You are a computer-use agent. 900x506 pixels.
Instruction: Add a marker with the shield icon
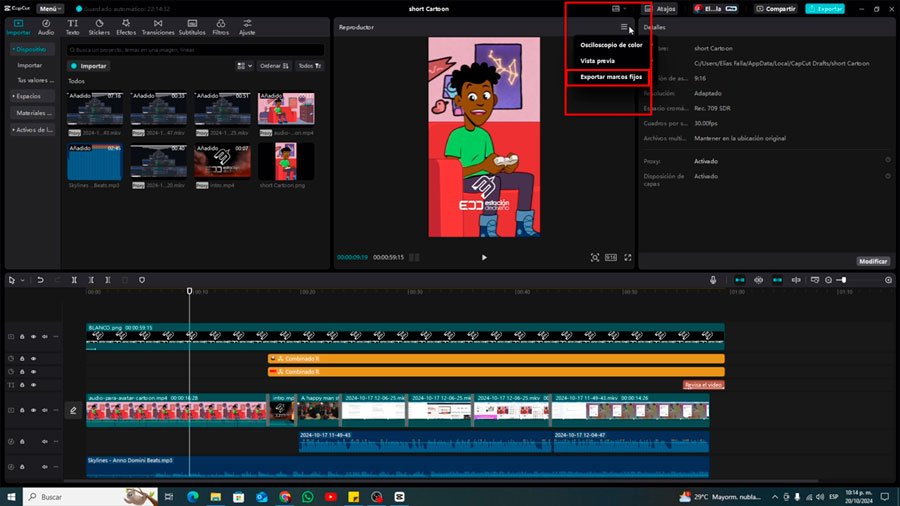142,280
